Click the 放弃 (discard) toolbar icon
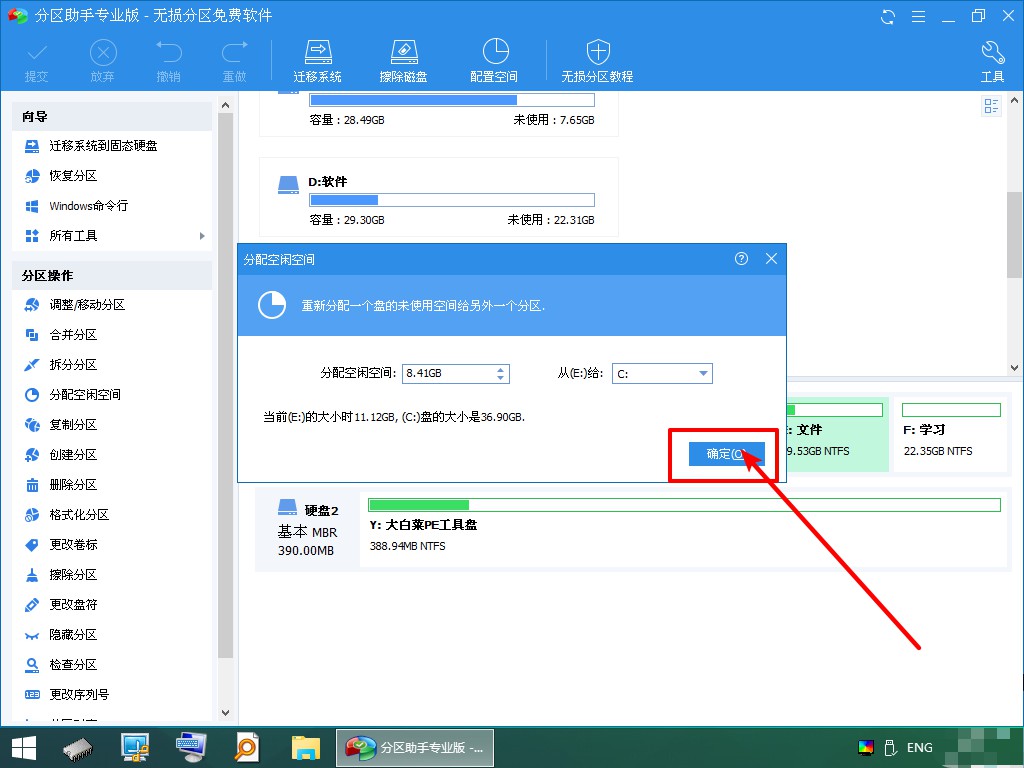Image resolution: width=1024 pixels, height=768 pixels. [x=103, y=61]
